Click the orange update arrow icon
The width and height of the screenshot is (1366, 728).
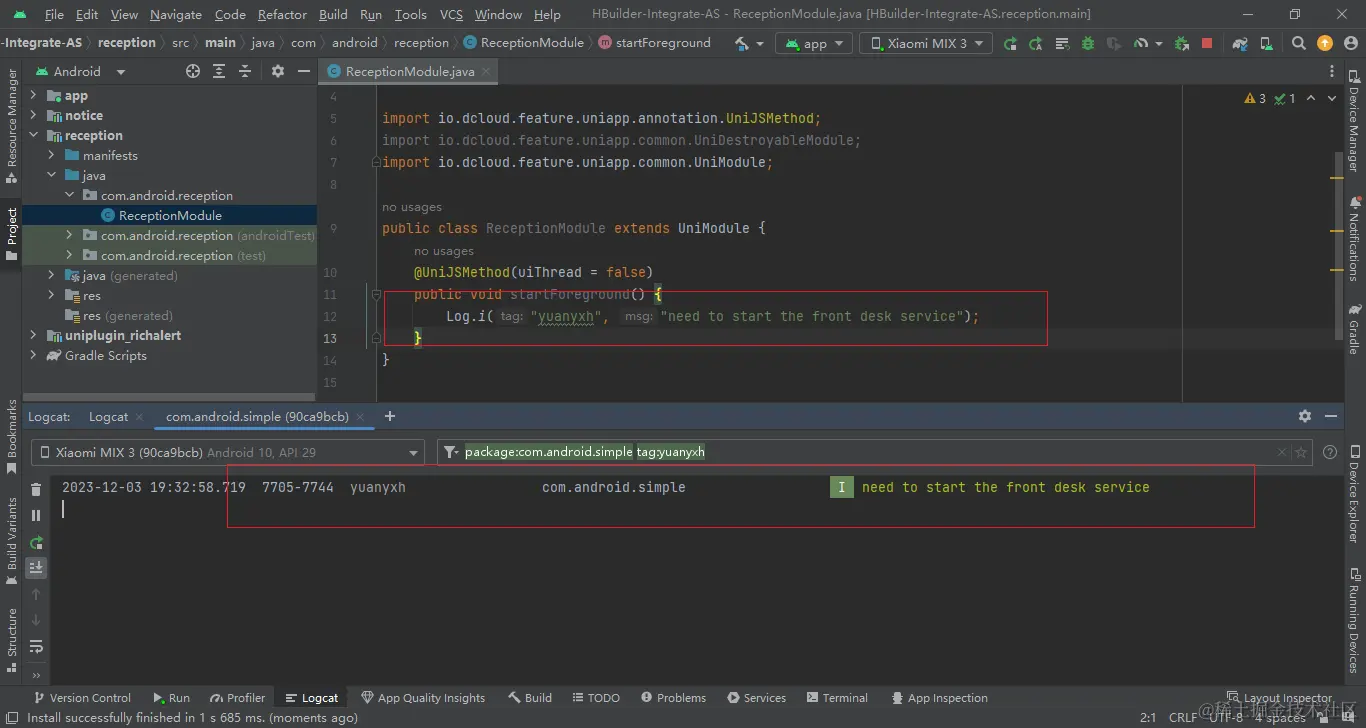click(1324, 43)
